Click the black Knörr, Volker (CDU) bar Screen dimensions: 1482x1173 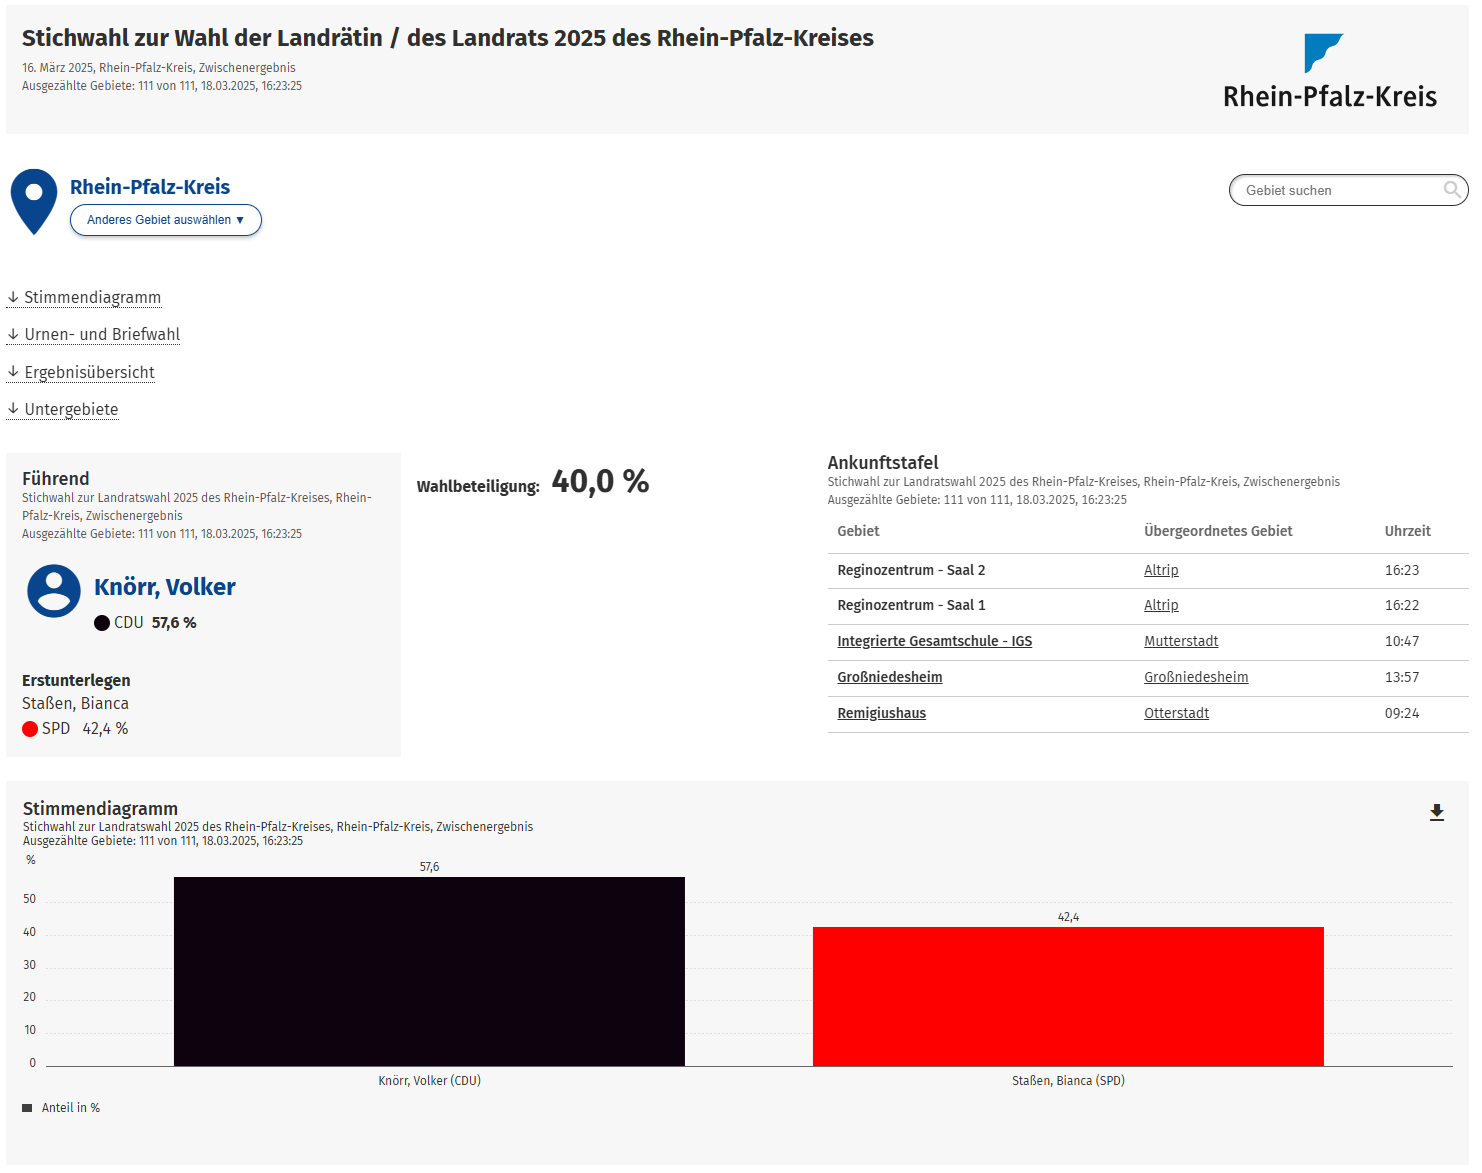(429, 971)
